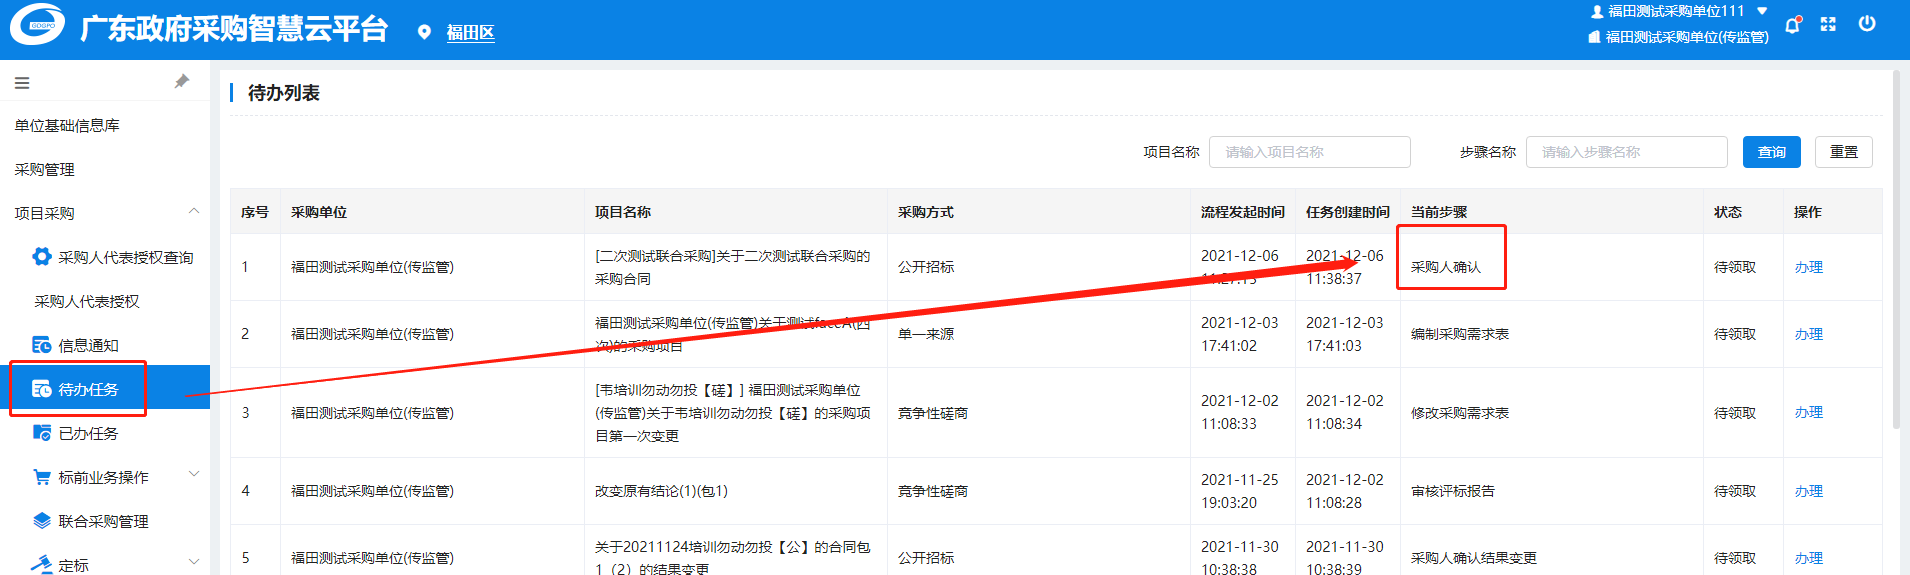Expand the 标前业务操作 submenu
Image resolution: width=1910 pixels, height=575 pixels.
point(194,475)
